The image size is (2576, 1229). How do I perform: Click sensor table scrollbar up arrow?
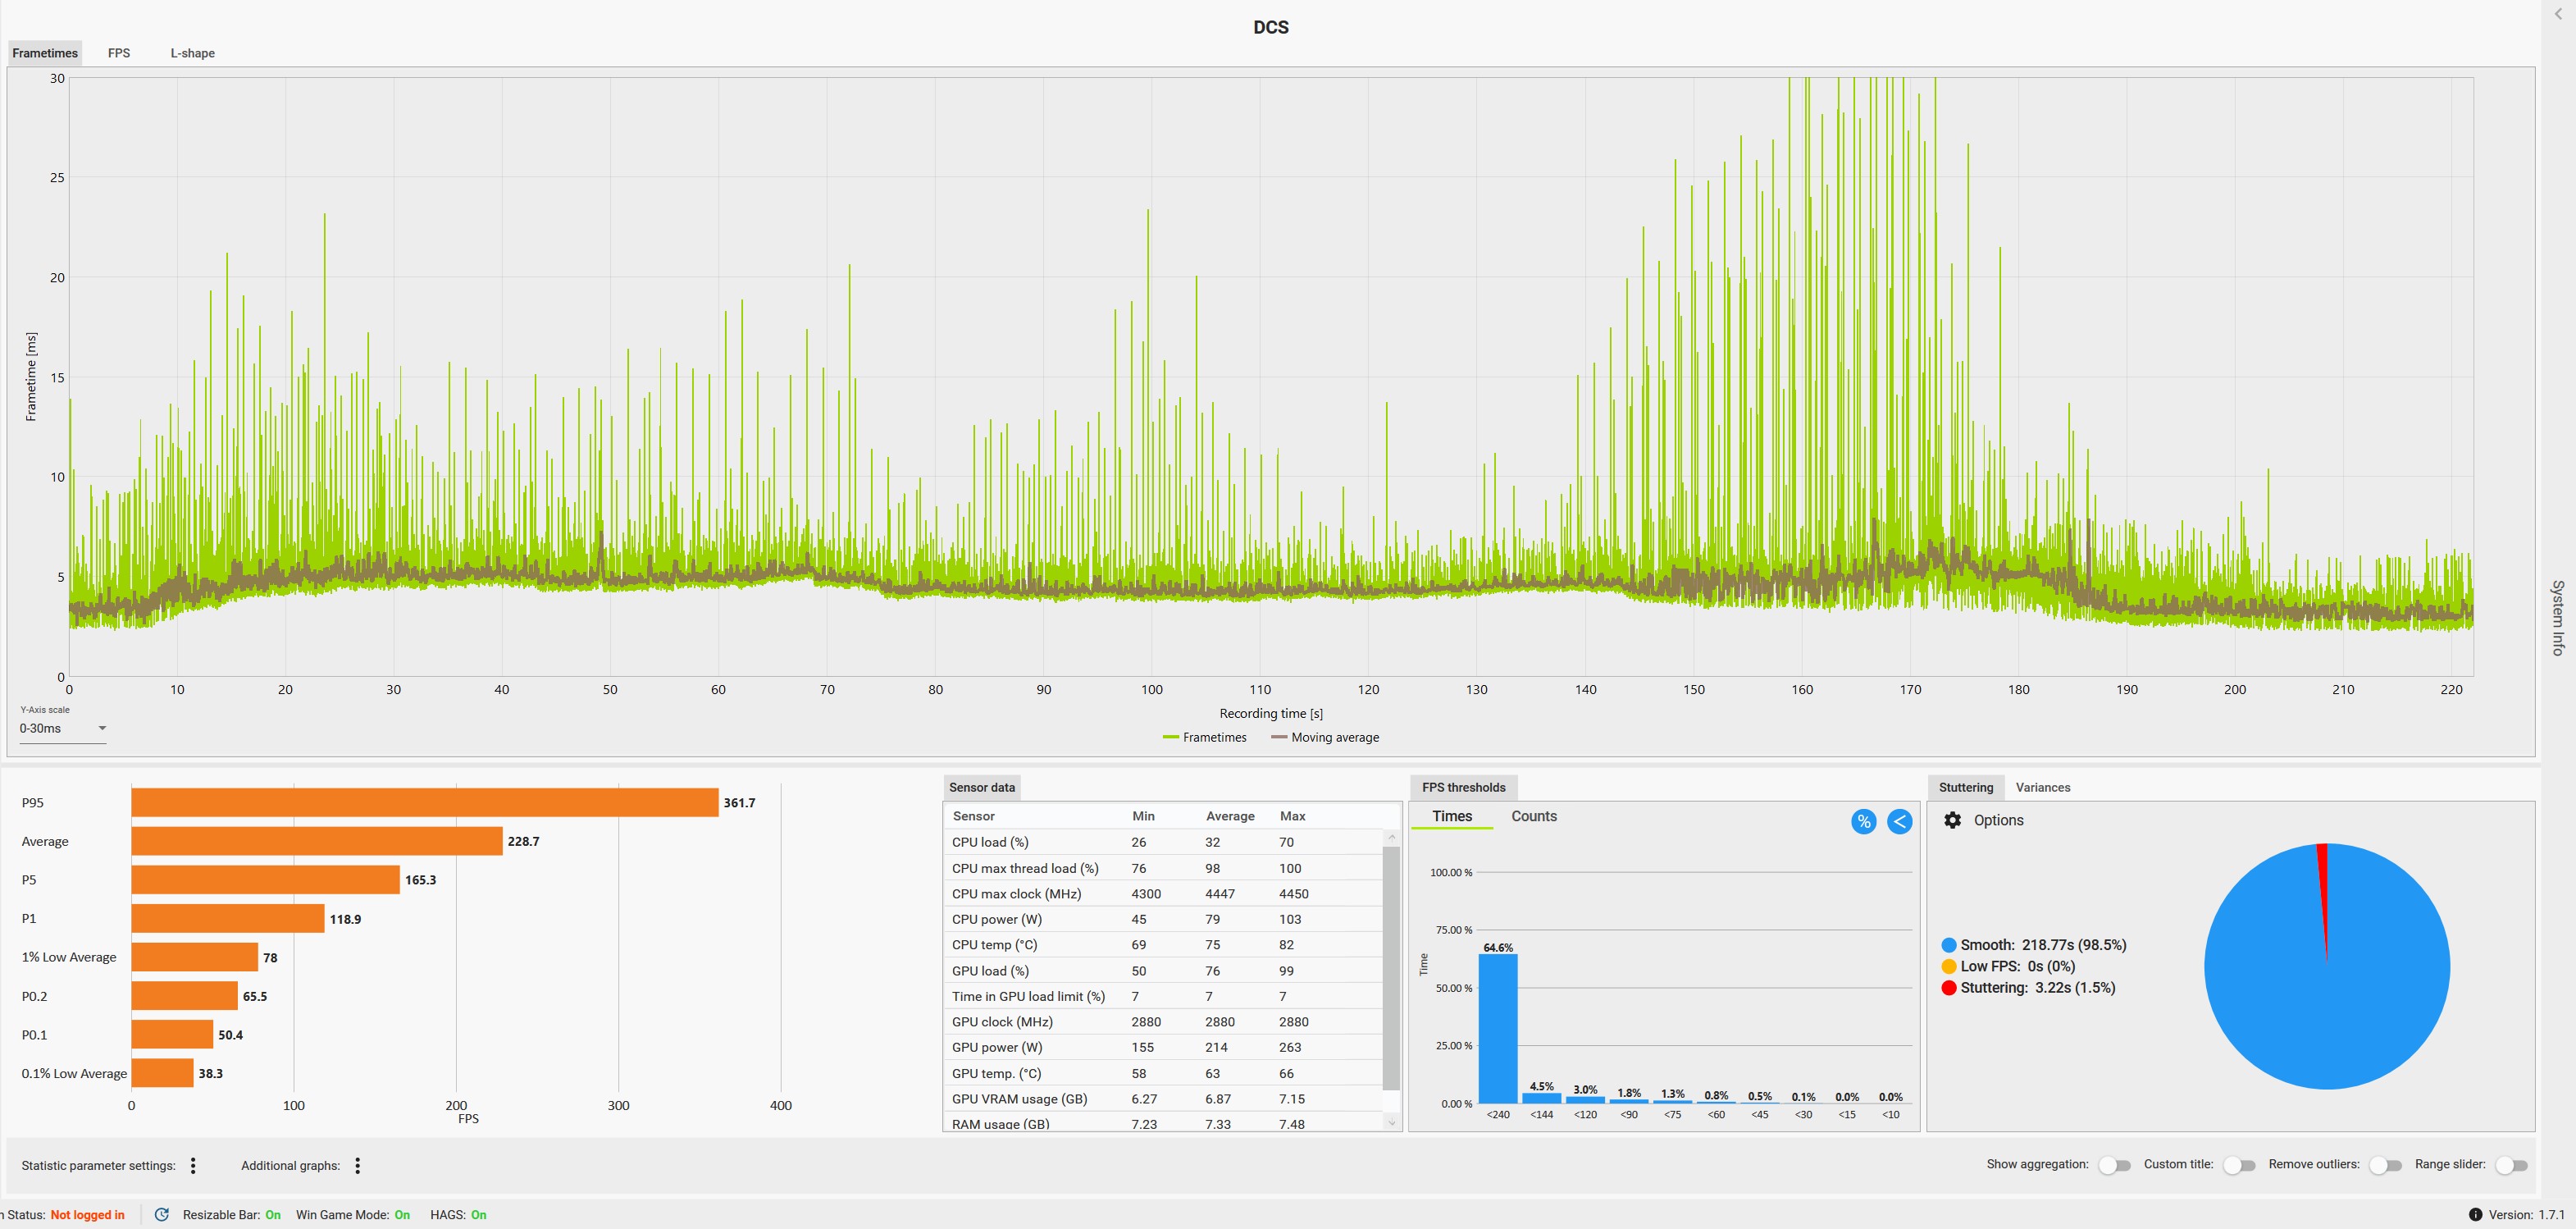tap(1391, 837)
